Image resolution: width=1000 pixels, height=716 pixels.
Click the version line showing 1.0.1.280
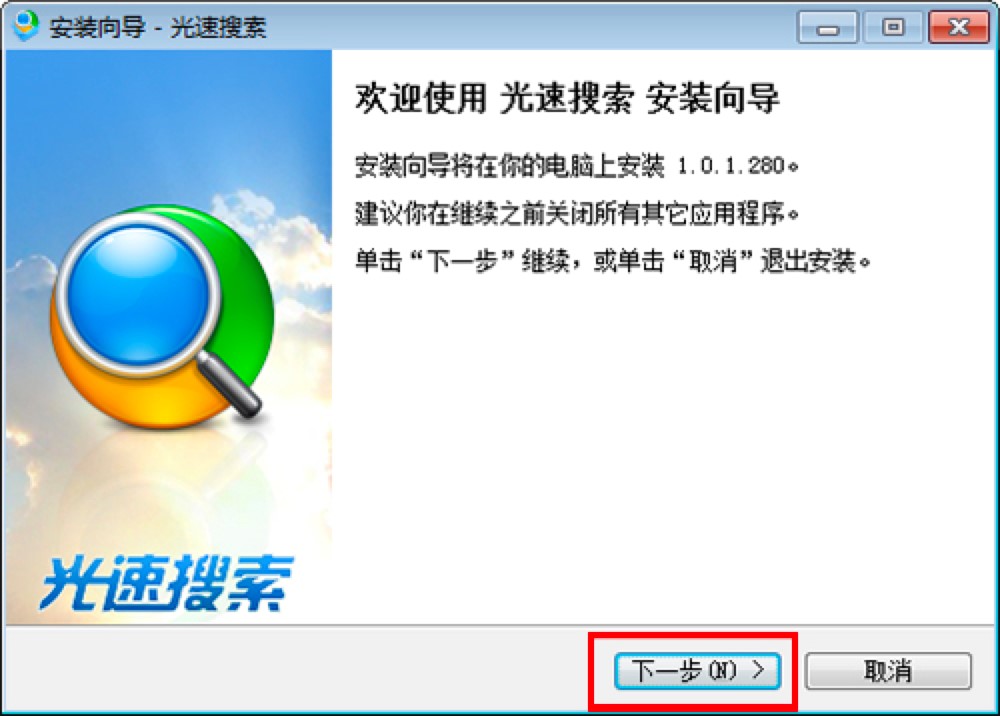pos(577,166)
